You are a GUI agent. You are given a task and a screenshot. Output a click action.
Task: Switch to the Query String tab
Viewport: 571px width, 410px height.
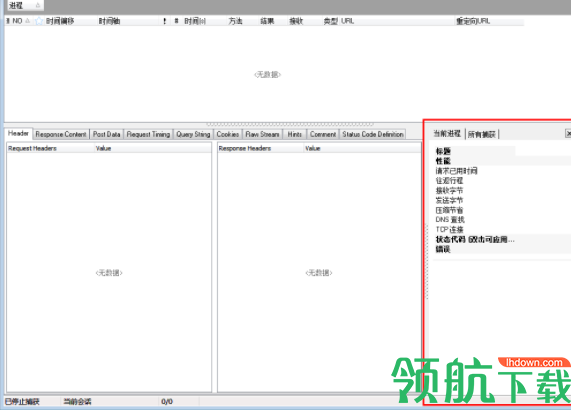pyautogui.click(x=193, y=134)
